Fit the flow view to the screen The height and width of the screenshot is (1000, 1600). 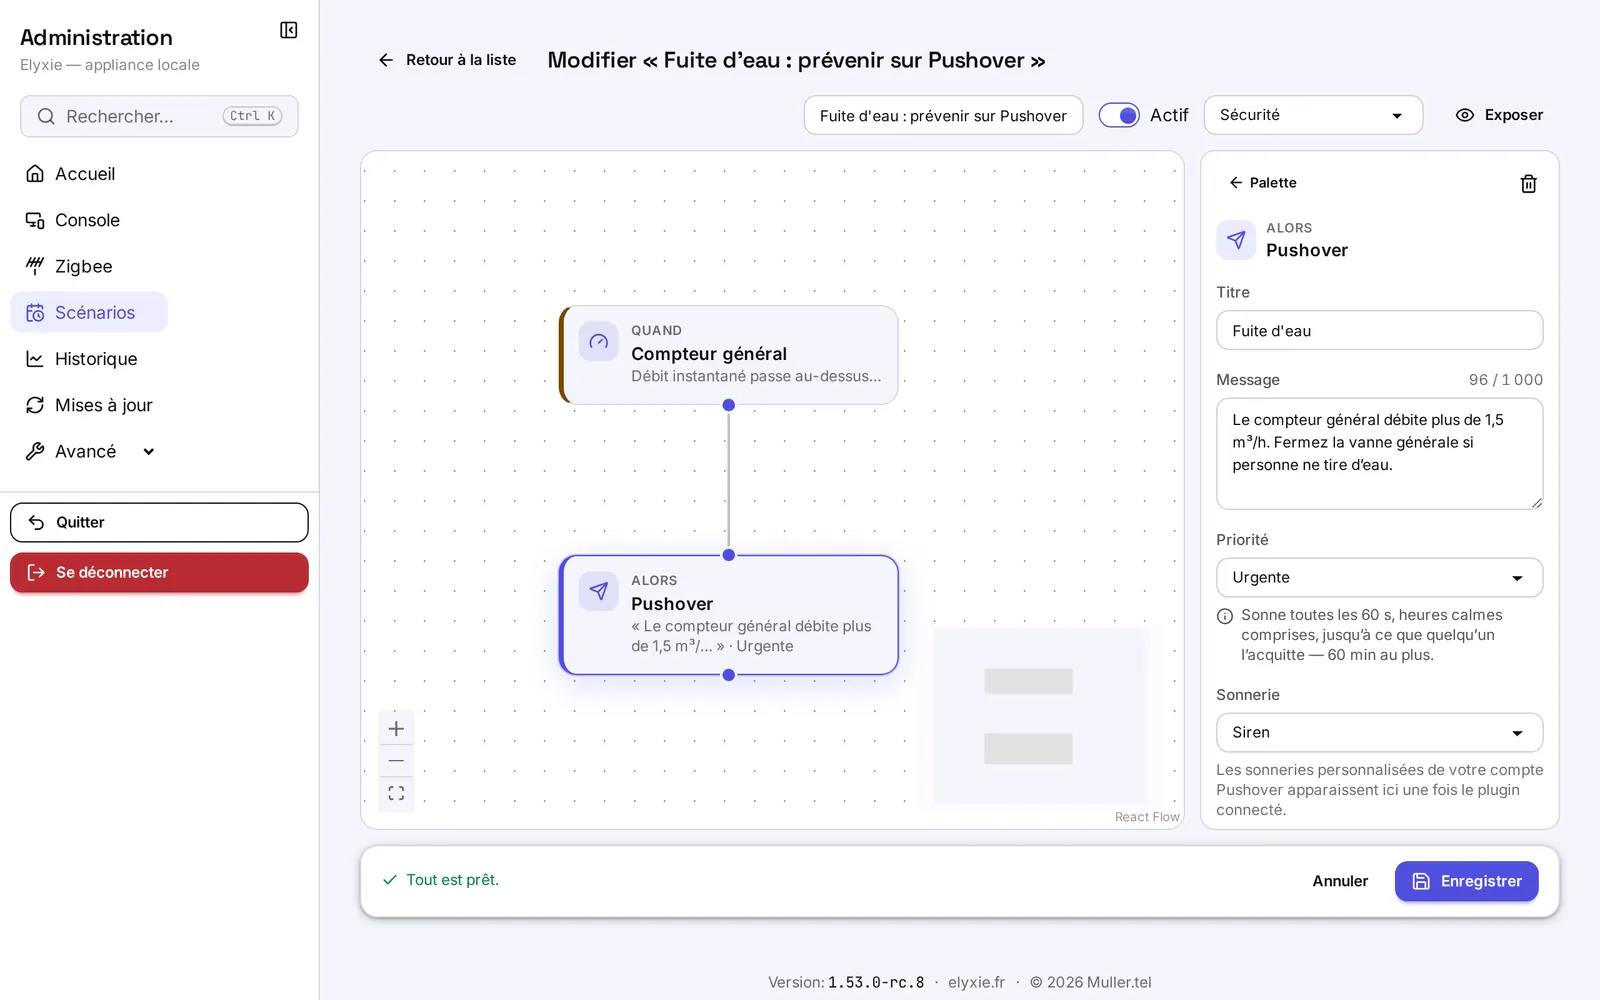pyautogui.click(x=396, y=793)
